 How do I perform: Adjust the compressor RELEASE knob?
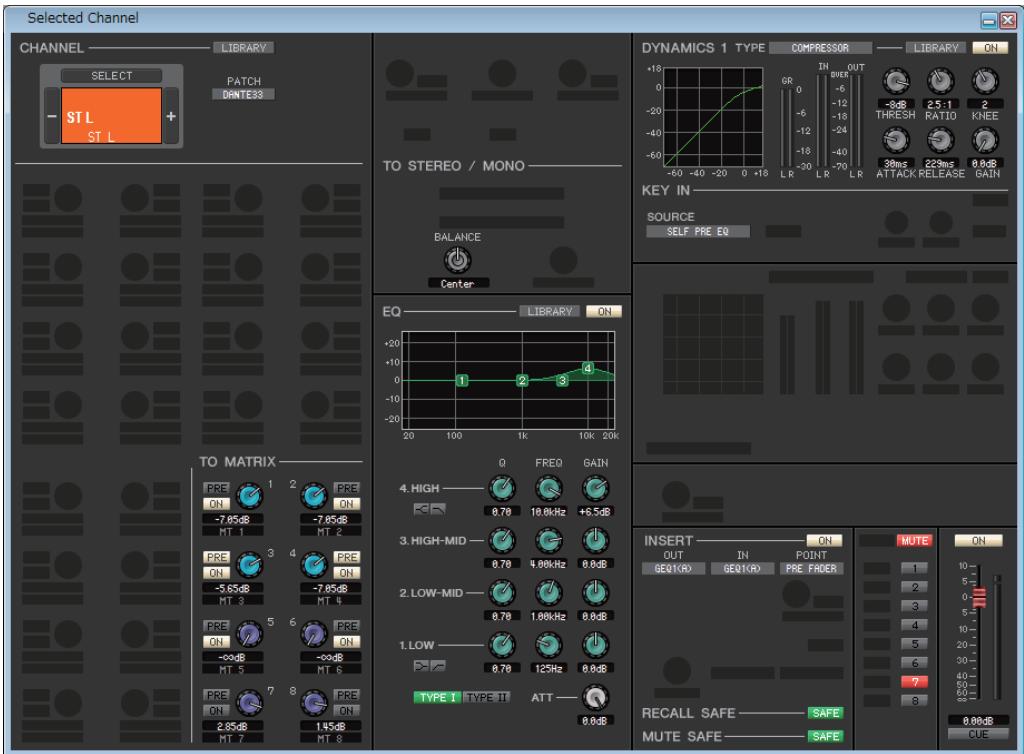point(940,140)
